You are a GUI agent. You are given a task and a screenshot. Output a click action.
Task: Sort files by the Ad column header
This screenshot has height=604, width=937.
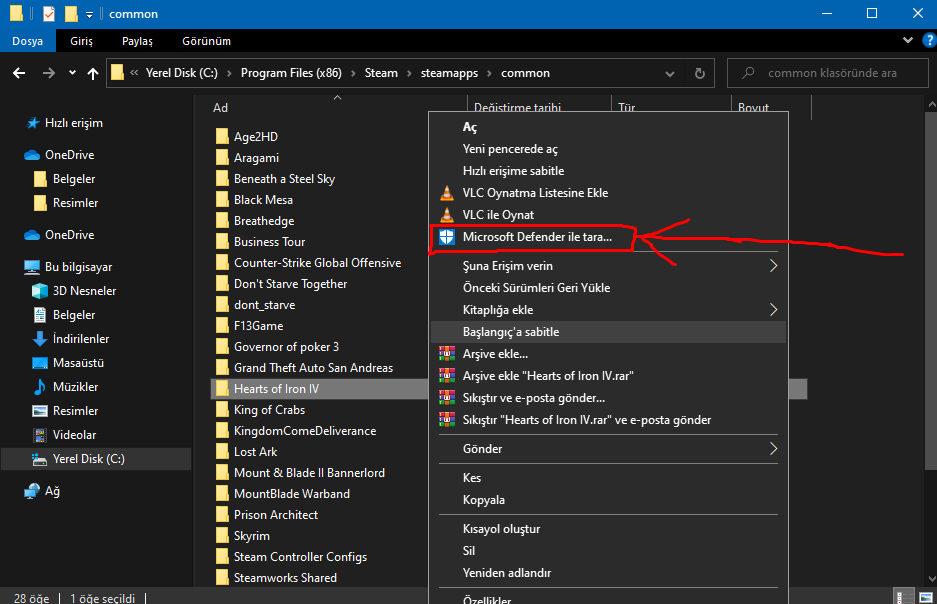(221, 108)
